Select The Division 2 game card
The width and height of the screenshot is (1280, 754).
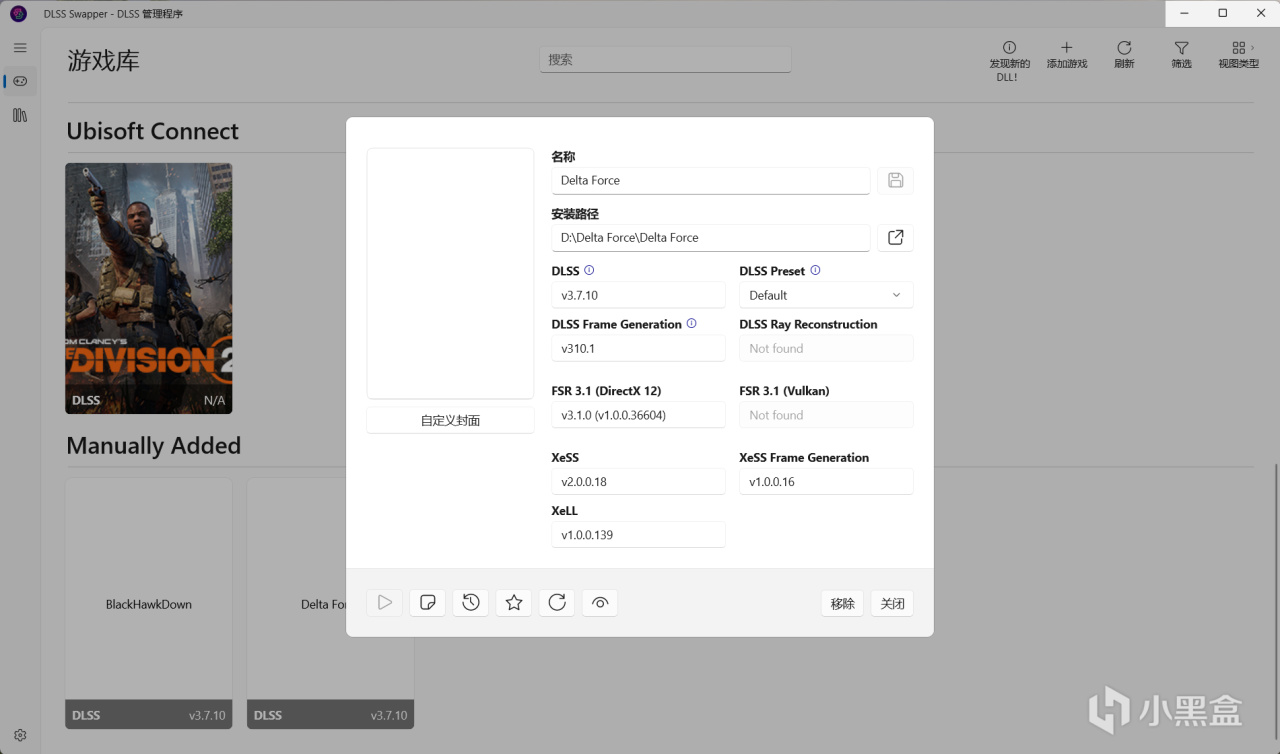(149, 289)
